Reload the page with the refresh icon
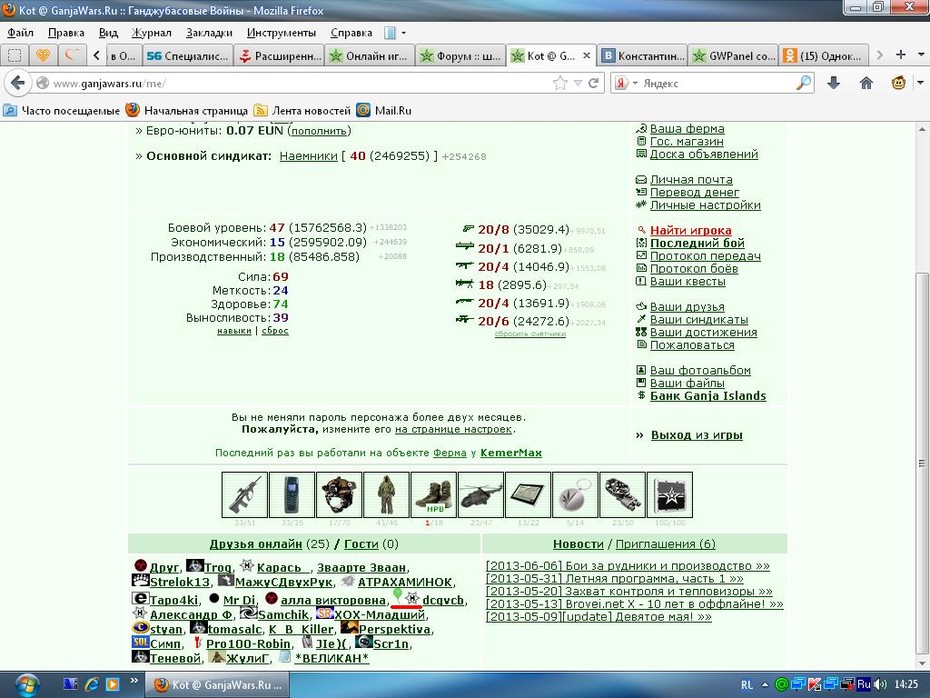Image resolution: width=930 pixels, height=698 pixels. [x=593, y=83]
